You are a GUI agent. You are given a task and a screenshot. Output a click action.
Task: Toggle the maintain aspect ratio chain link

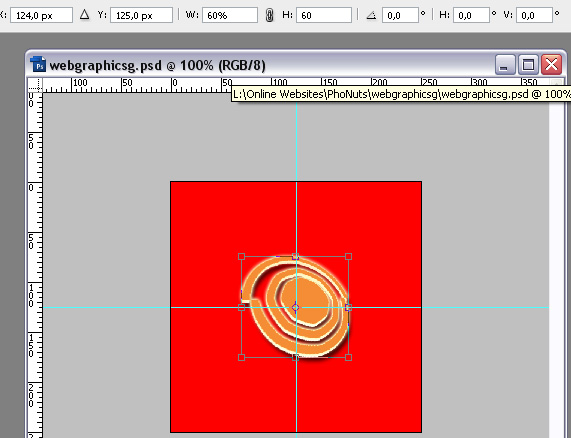[x=269, y=15]
